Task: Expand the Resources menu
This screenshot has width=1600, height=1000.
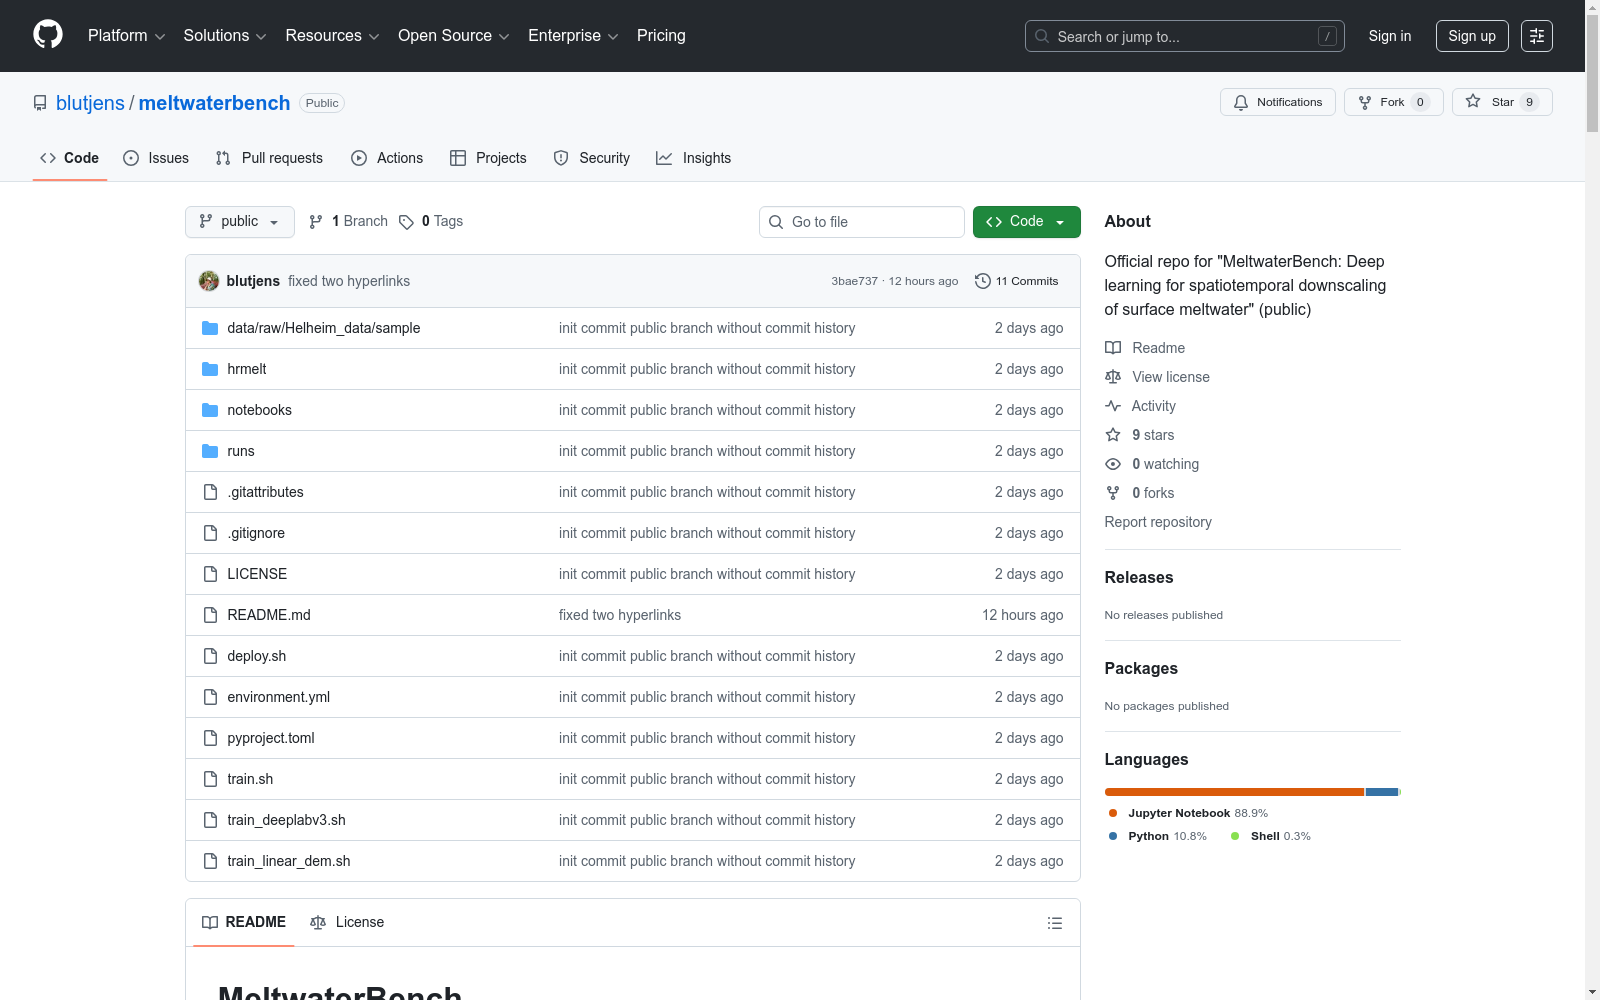Action: (332, 36)
